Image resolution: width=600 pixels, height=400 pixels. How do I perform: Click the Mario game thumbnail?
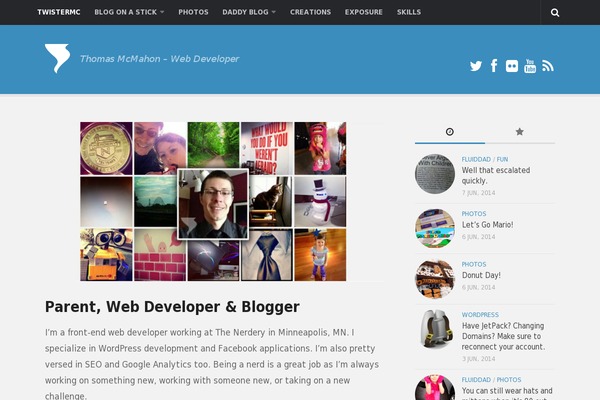435,229
